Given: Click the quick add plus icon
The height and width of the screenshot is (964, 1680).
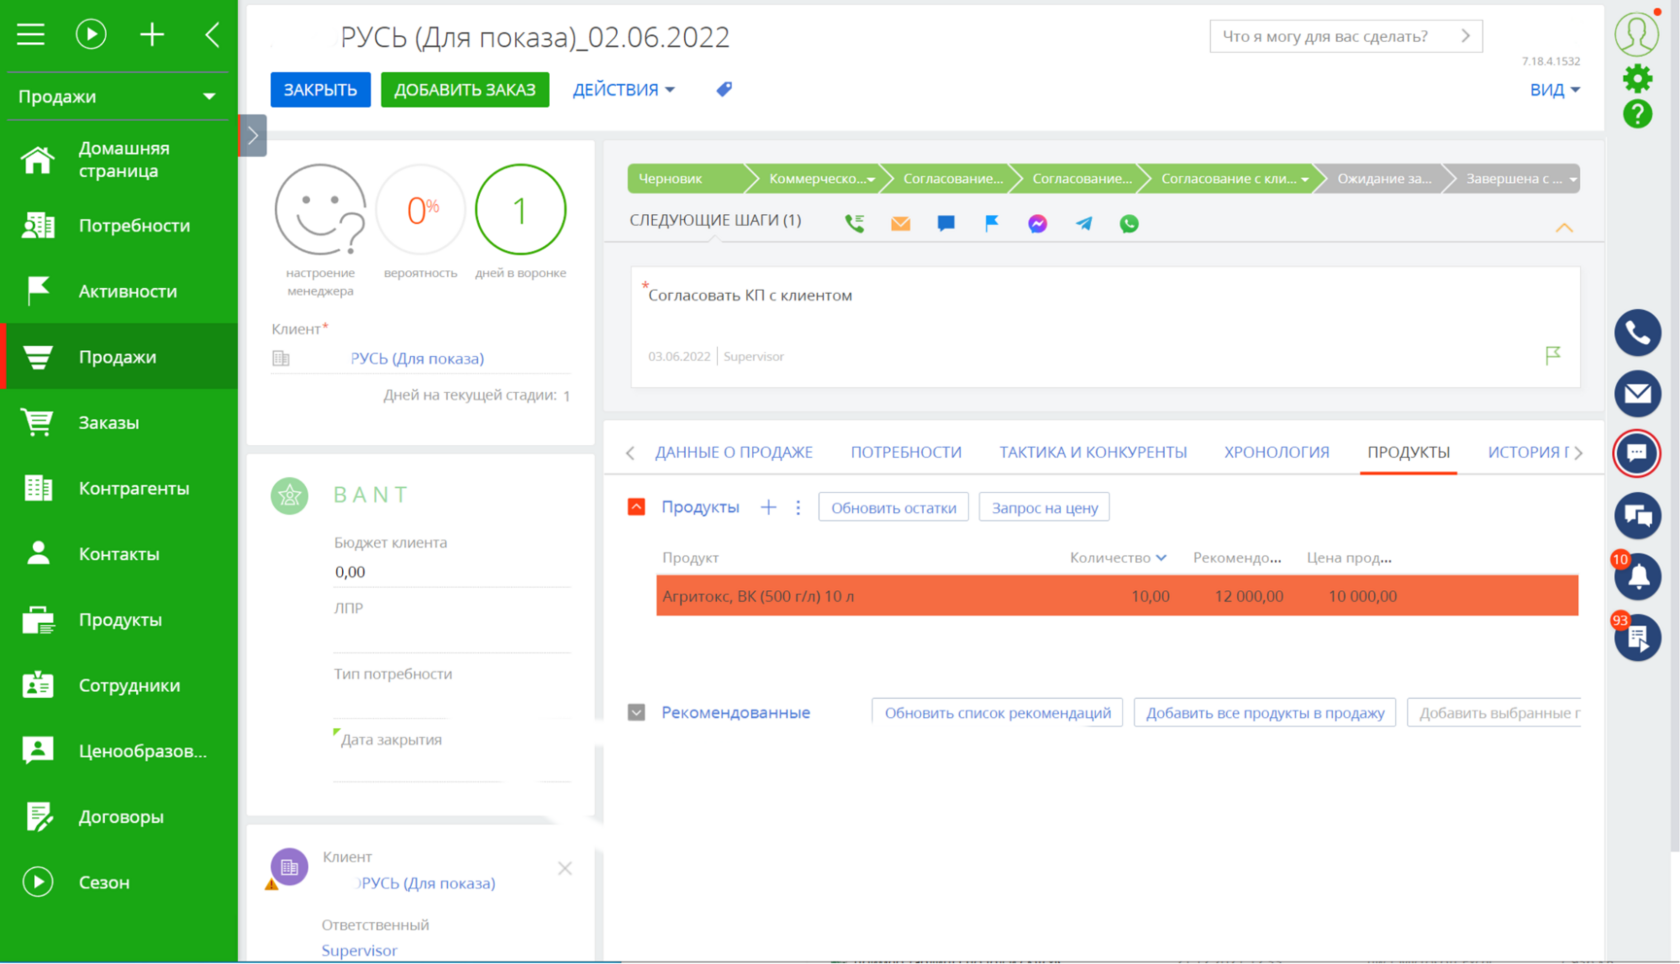Looking at the screenshot, I should tap(152, 34).
